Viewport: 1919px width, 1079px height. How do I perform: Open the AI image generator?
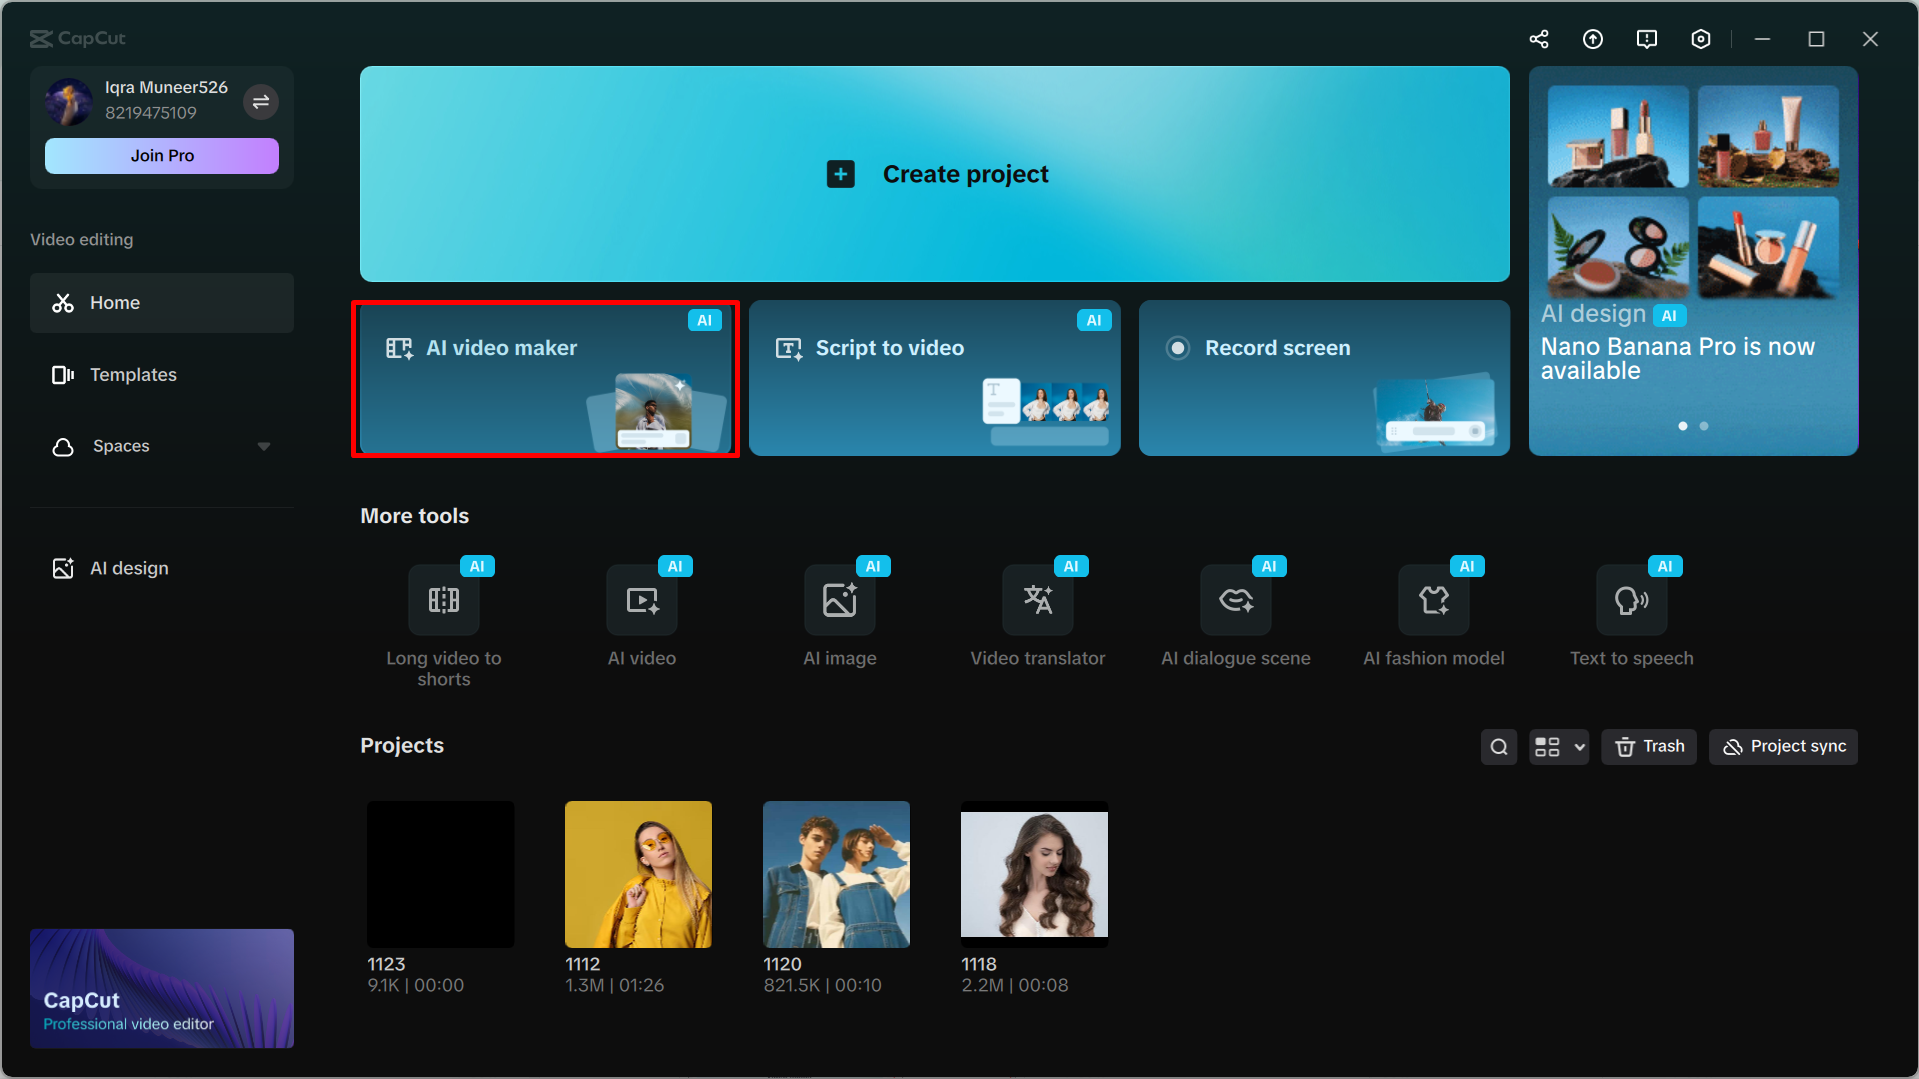tap(839, 600)
